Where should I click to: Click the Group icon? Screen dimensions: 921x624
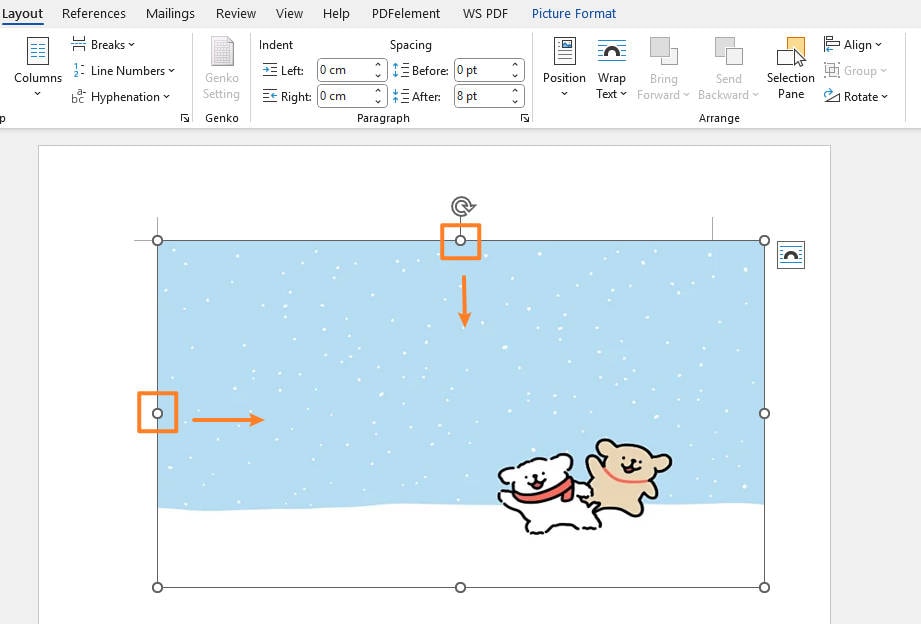832,70
